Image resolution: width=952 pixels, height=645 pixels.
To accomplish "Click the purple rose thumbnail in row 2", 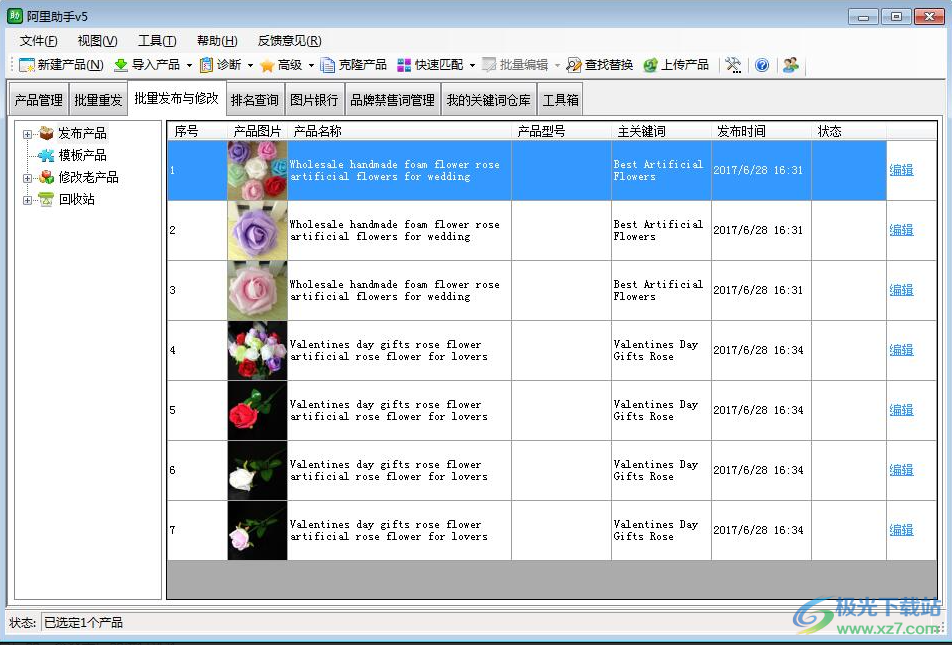I will click(x=257, y=230).
